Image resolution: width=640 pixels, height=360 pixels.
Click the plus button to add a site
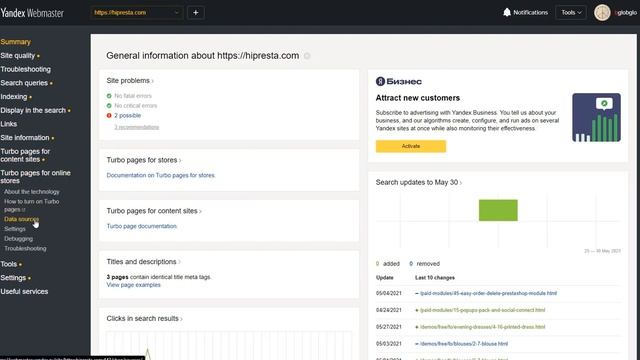pos(196,13)
